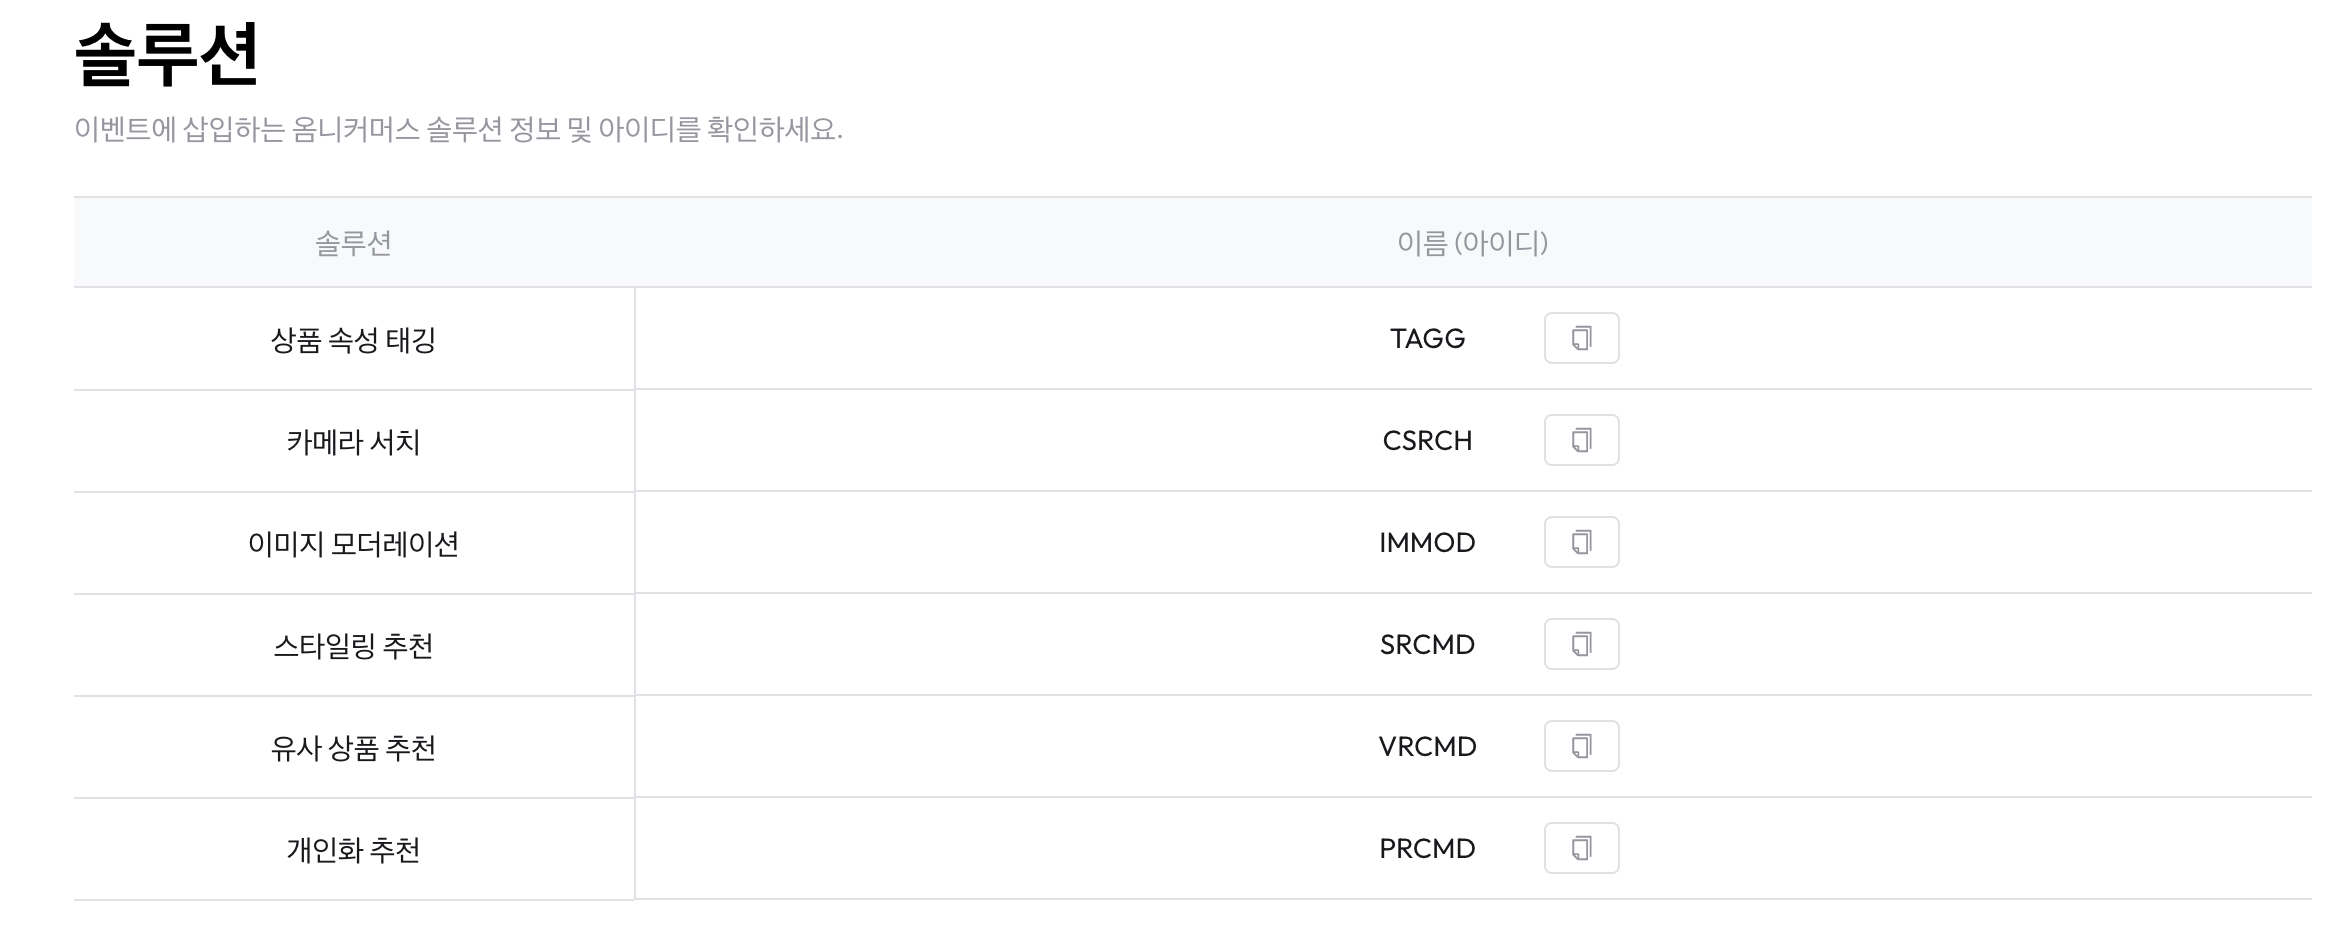Copy the CSRCH solution ID

pyautogui.click(x=1581, y=440)
